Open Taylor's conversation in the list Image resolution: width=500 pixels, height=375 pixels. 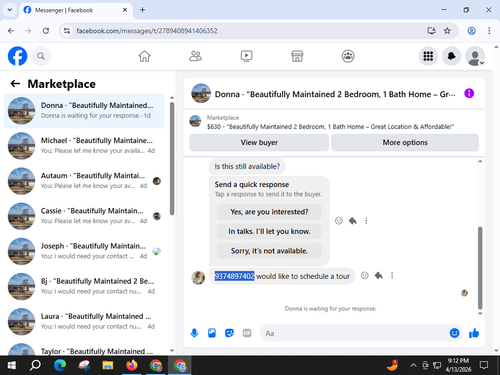coord(84,349)
